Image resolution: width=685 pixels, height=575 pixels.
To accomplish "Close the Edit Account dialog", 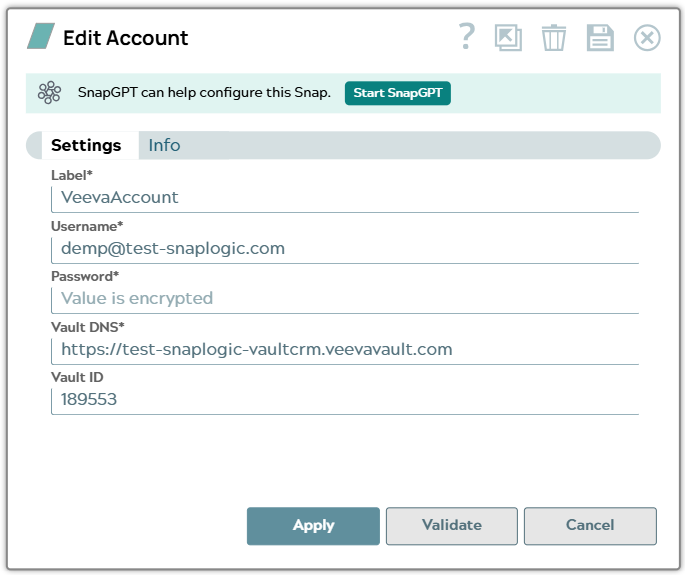I will tap(647, 38).
